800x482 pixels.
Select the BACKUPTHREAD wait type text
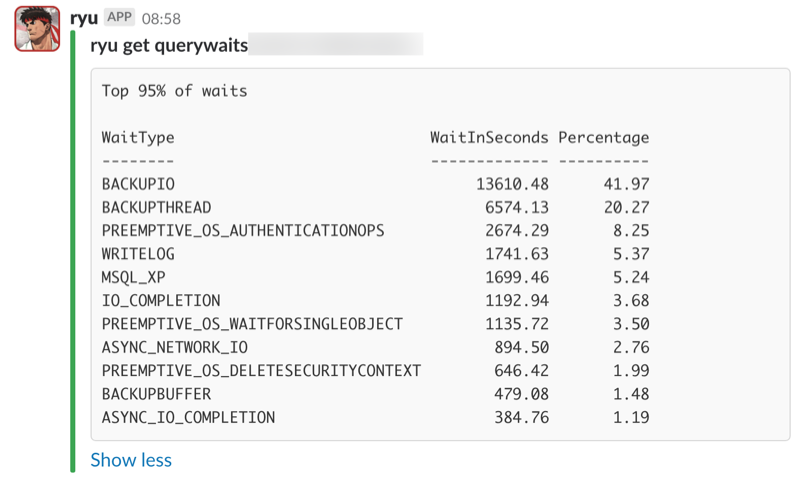click(x=157, y=208)
